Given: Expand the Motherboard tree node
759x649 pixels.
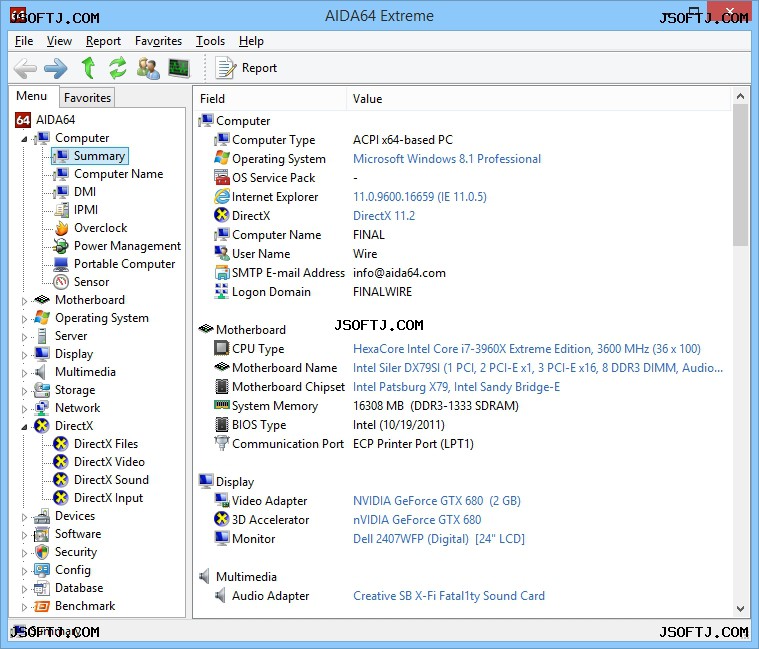Looking at the screenshot, I should (24, 301).
